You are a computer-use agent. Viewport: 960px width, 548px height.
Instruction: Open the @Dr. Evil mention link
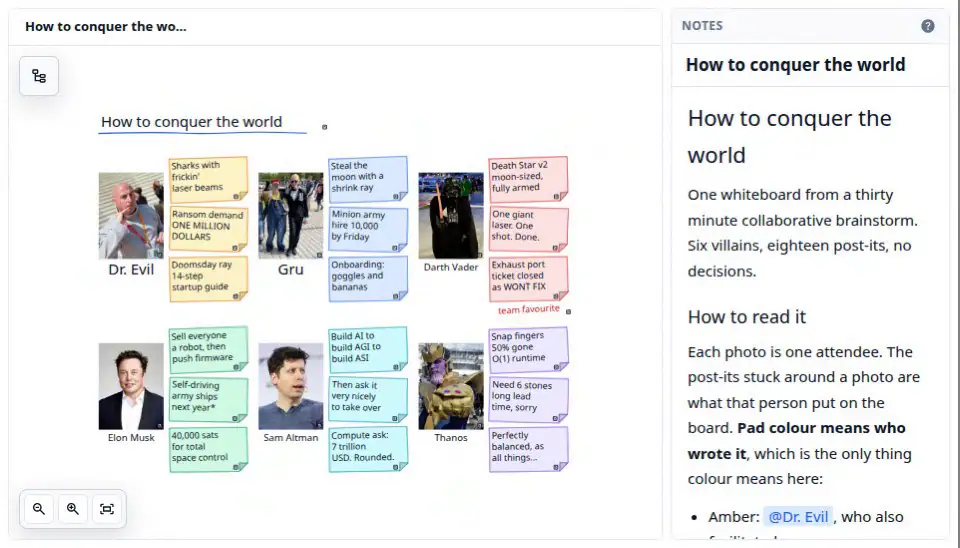tap(798, 517)
